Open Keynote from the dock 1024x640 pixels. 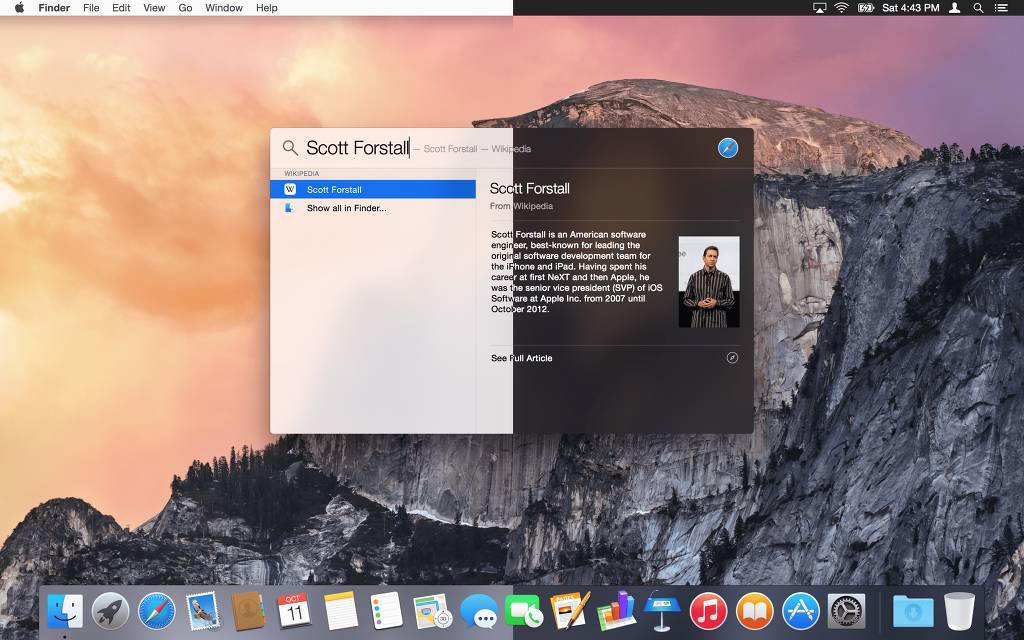click(x=662, y=610)
